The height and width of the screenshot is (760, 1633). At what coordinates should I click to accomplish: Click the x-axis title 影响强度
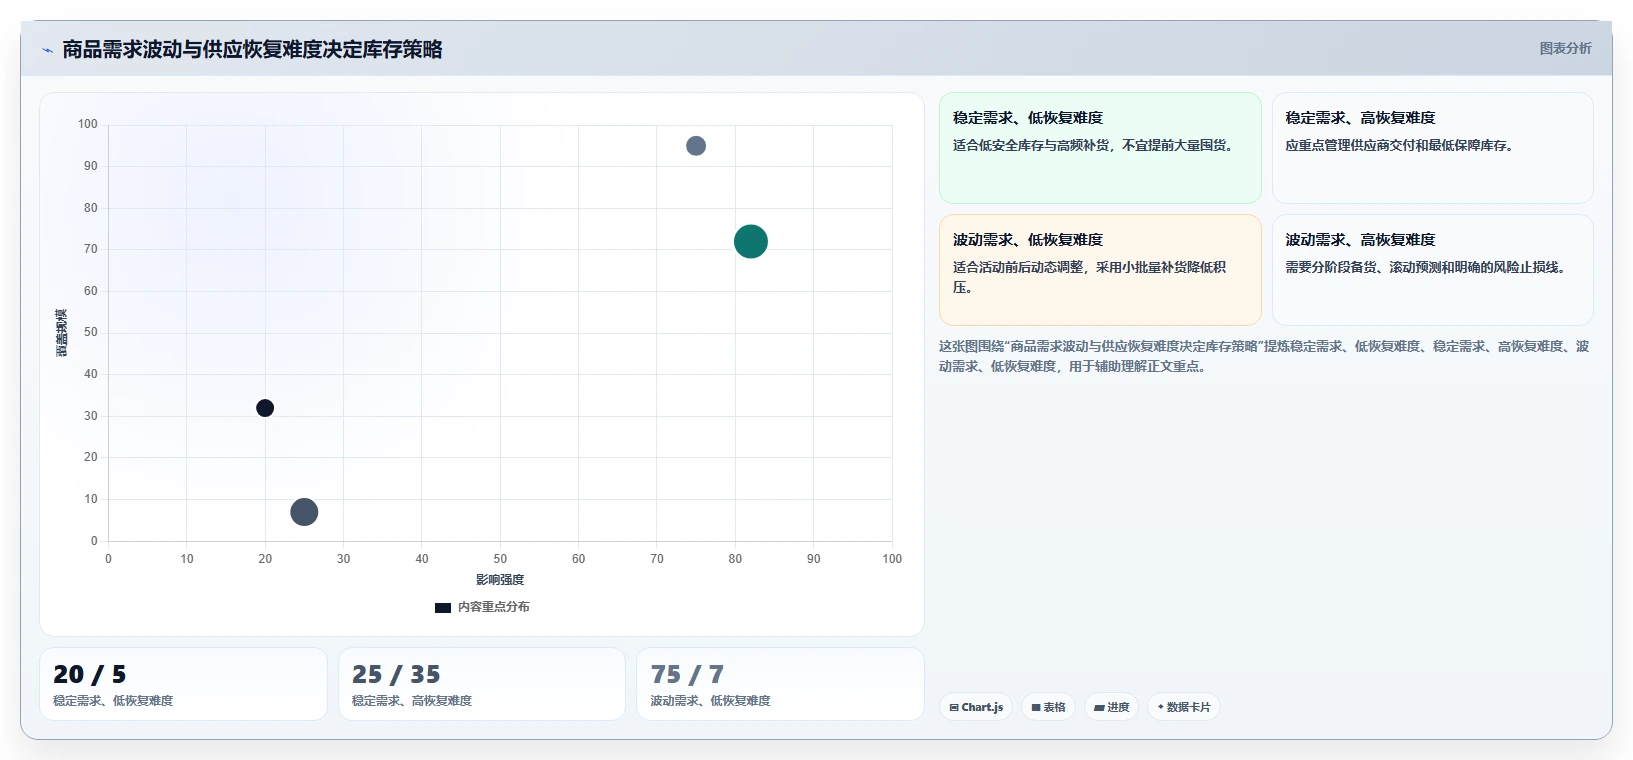tap(500, 580)
